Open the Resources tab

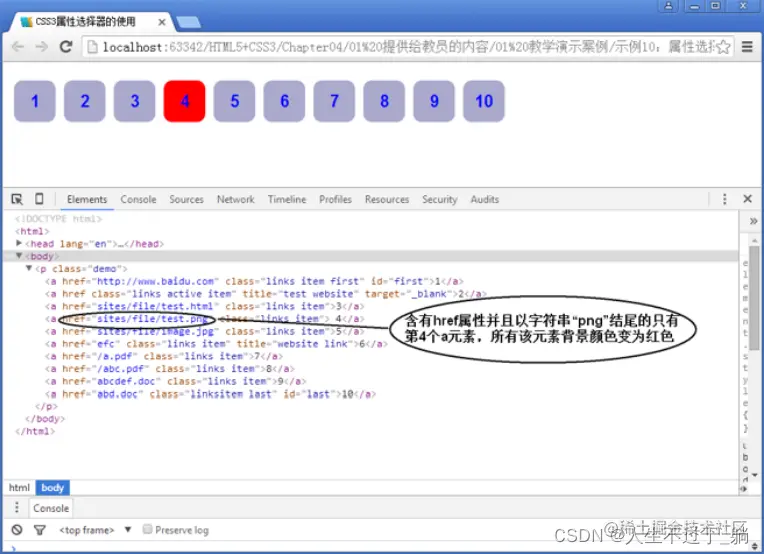pyautogui.click(x=387, y=199)
